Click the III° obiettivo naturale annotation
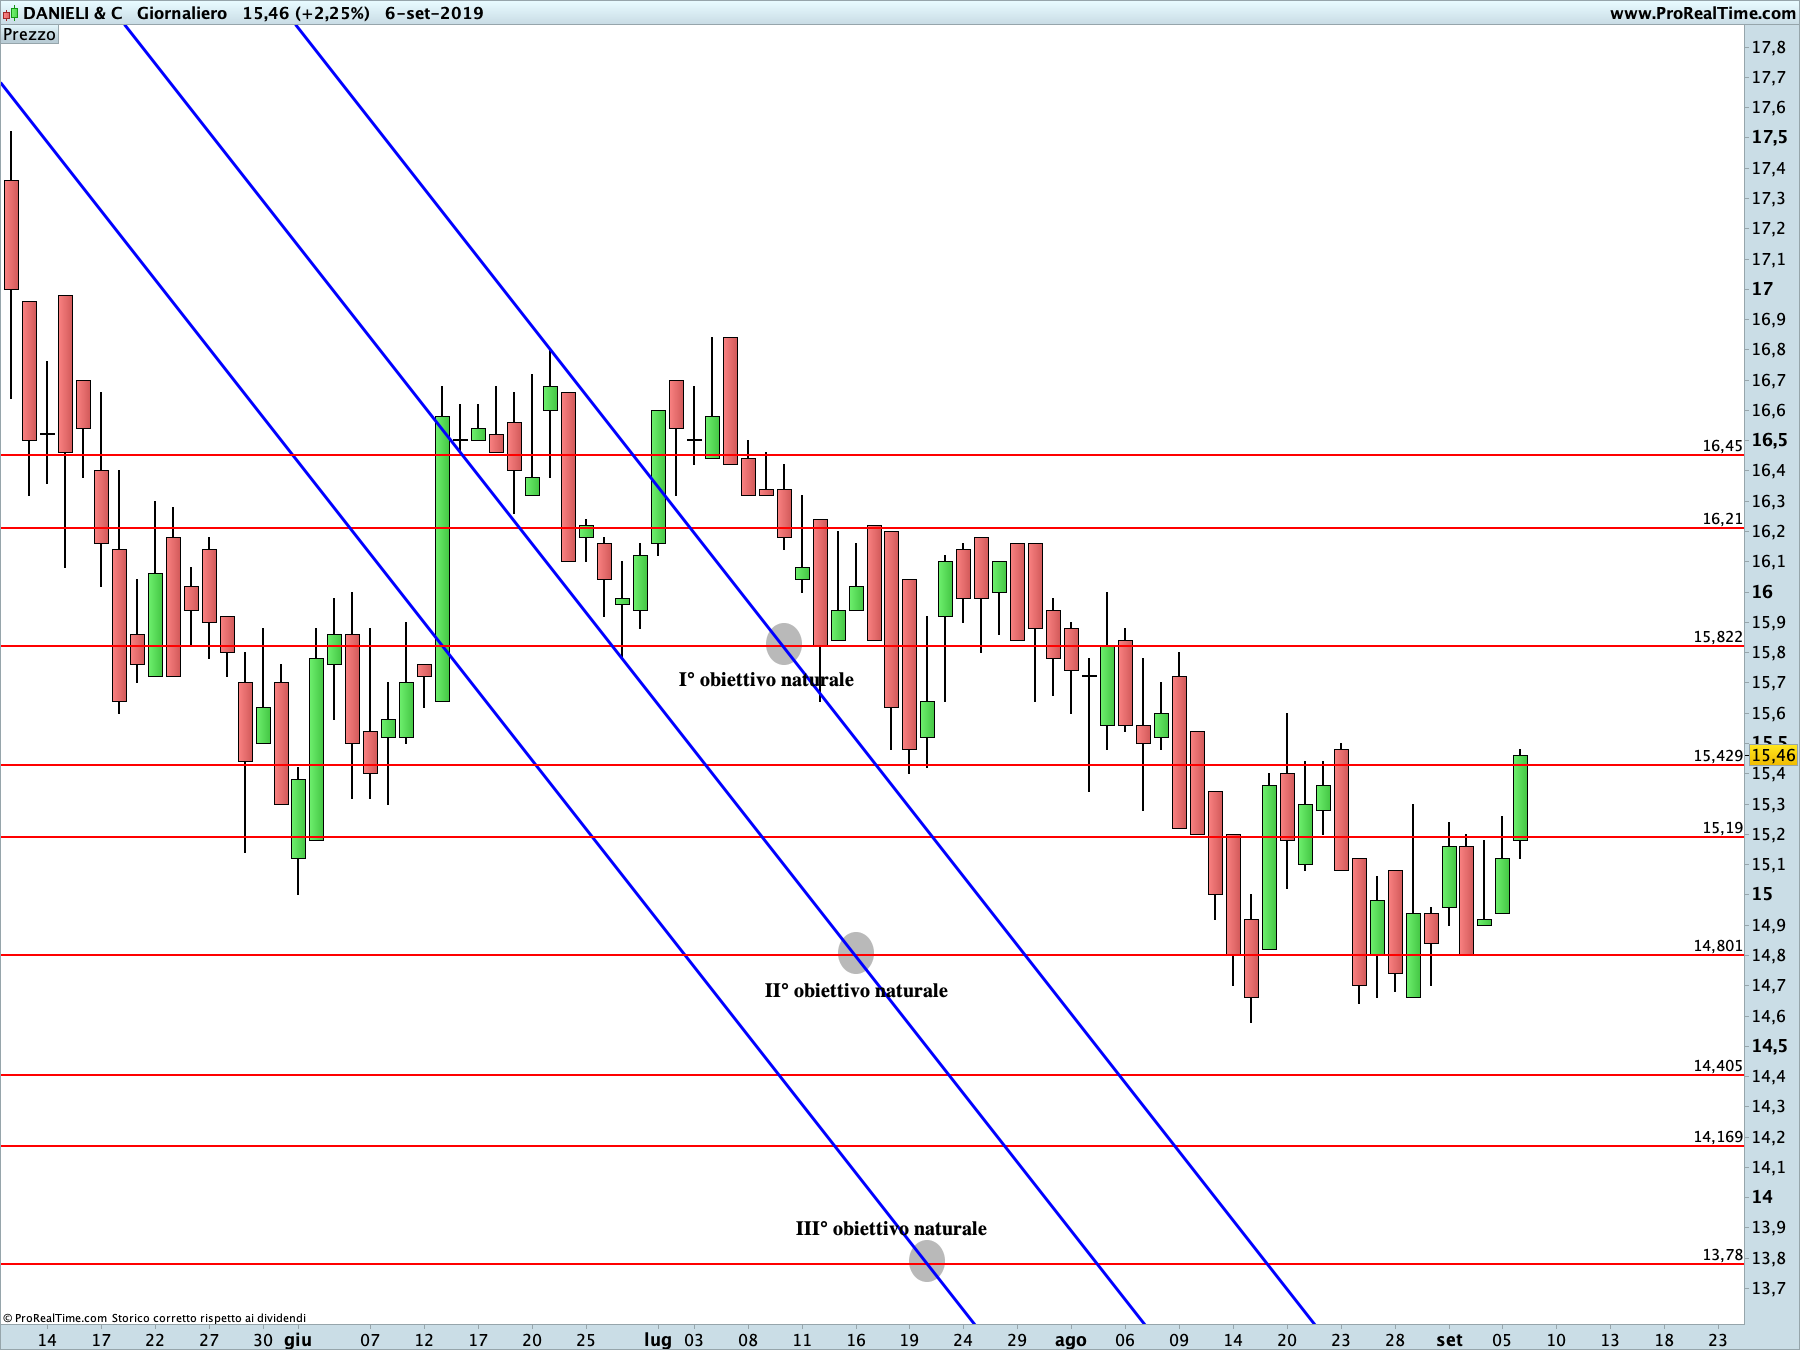The height and width of the screenshot is (1350, 1800). [891, 1228]
